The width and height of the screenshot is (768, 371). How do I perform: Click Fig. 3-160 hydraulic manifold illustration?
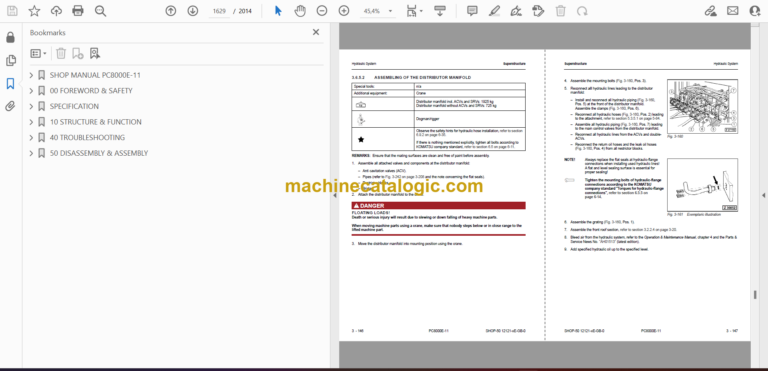point(703,105)
